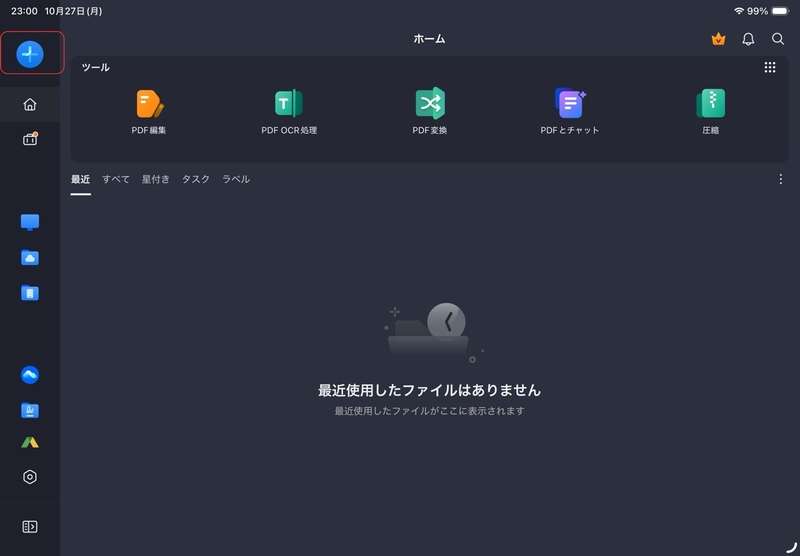Open the round blue cloud service icon
The height and width of the screenshot is (556, 800).
(x=30, y=375)
